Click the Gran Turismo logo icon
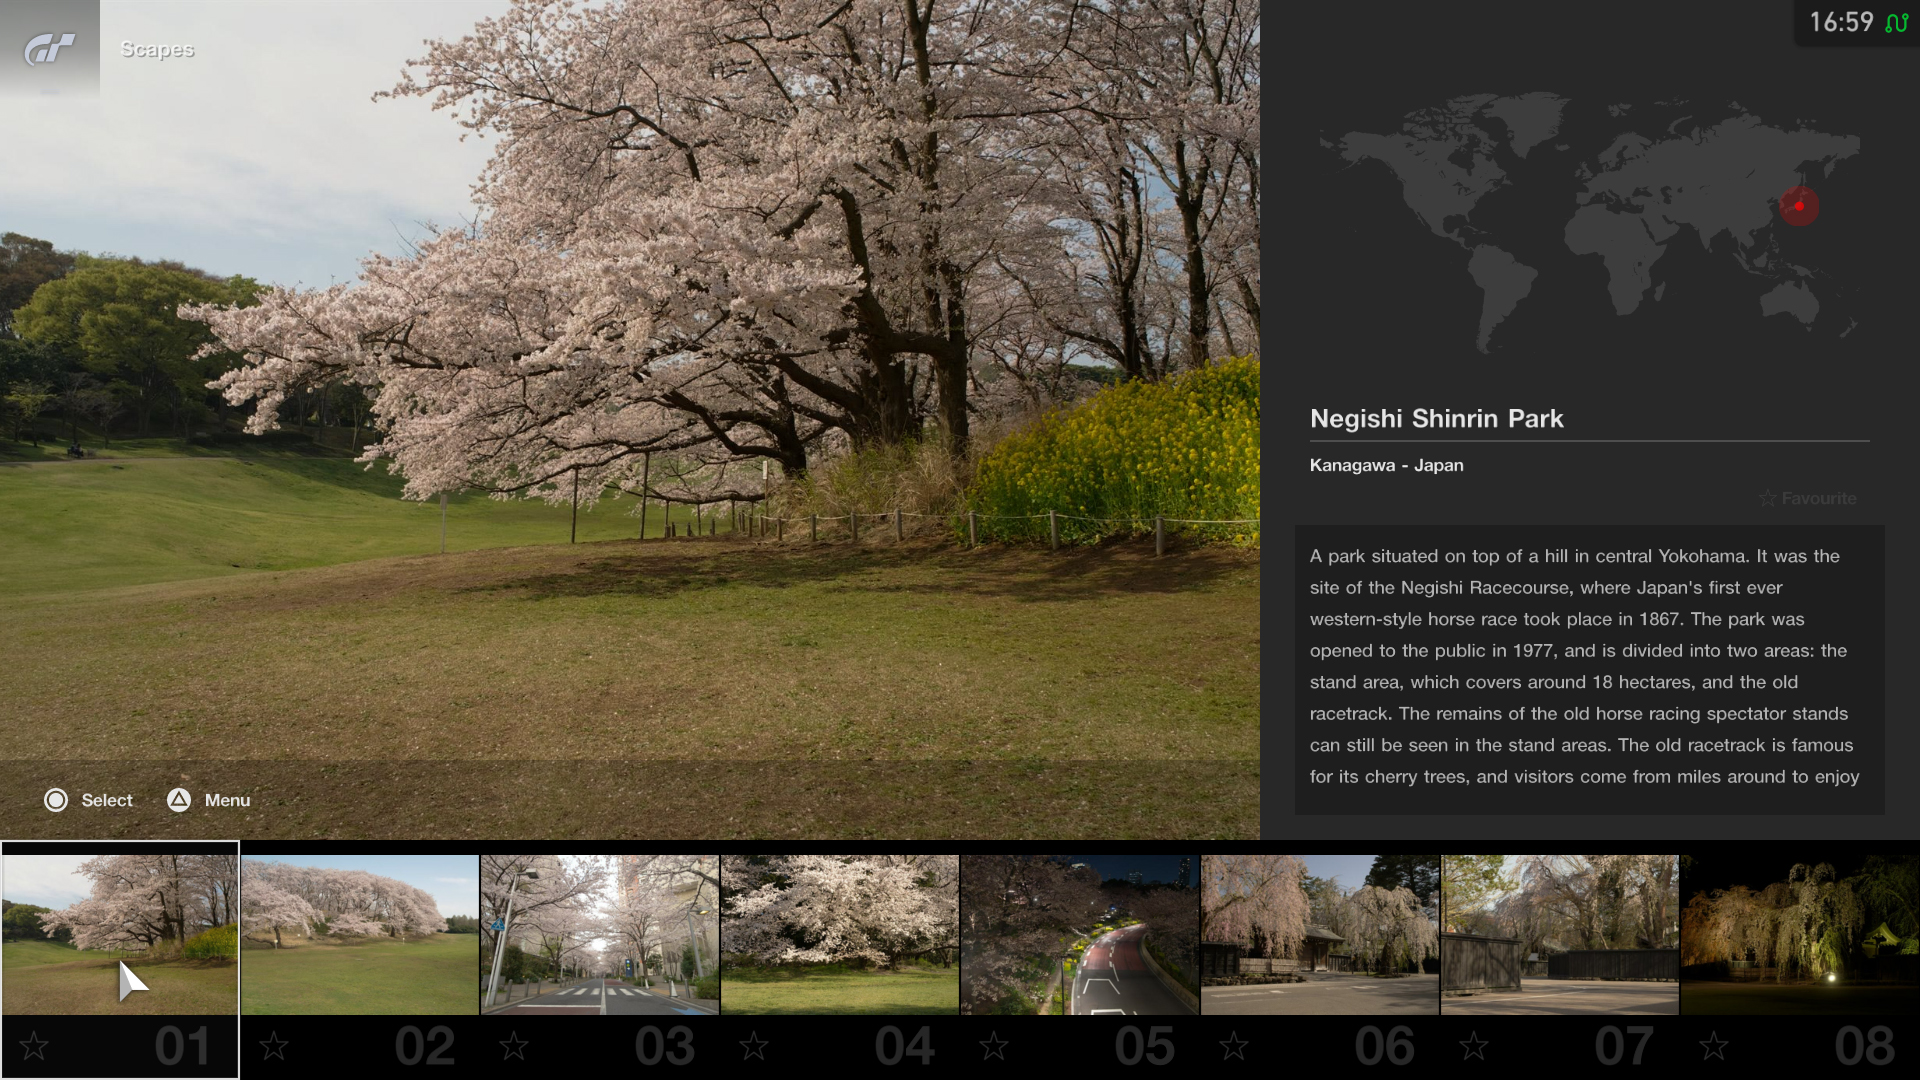The width and height of the screenshot is (1920, 1080). tap(49, 49)
